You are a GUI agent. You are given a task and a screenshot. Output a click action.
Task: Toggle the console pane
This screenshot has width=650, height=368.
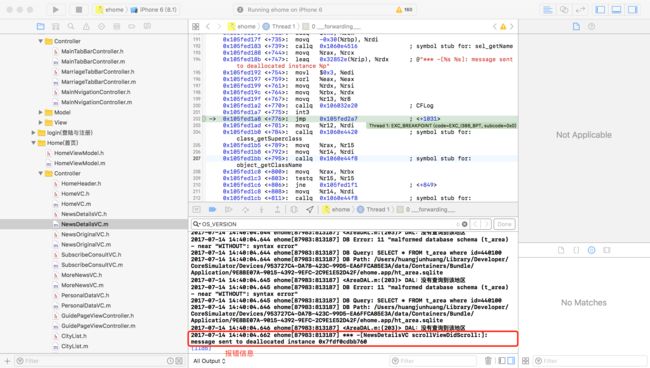[x=511, y=361]
